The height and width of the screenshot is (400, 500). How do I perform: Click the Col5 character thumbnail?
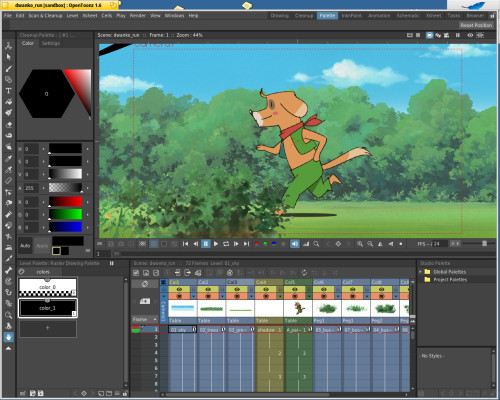point(298,309)
